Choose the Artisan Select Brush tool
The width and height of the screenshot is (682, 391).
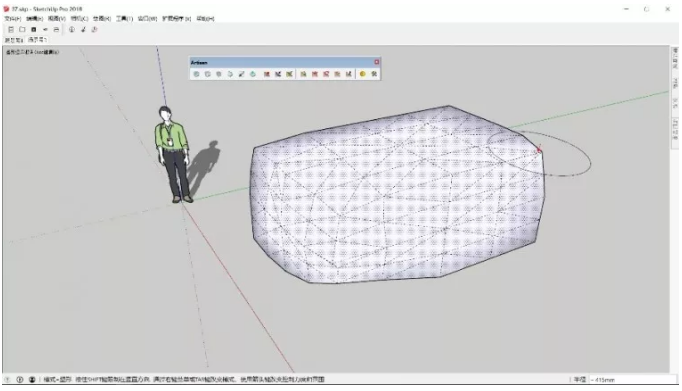click(x=278, y=74)
